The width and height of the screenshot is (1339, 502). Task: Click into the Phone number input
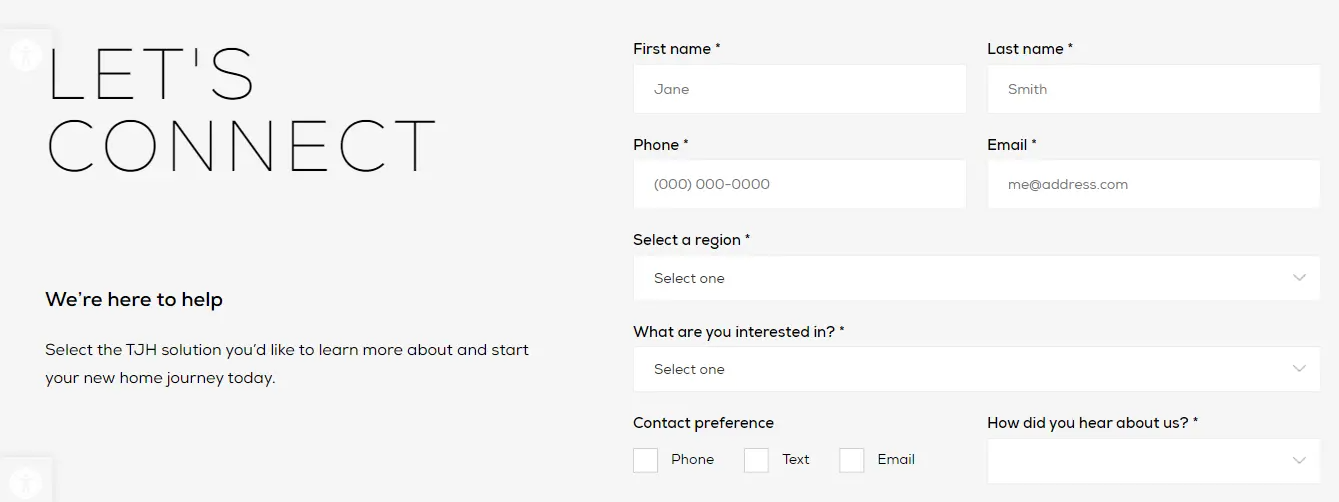800,184
